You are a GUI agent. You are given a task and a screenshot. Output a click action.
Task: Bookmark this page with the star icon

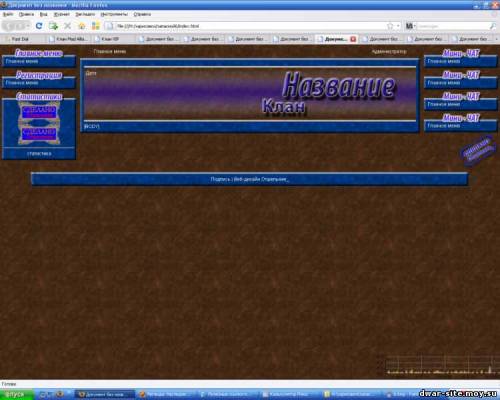(x=390, y=26)
